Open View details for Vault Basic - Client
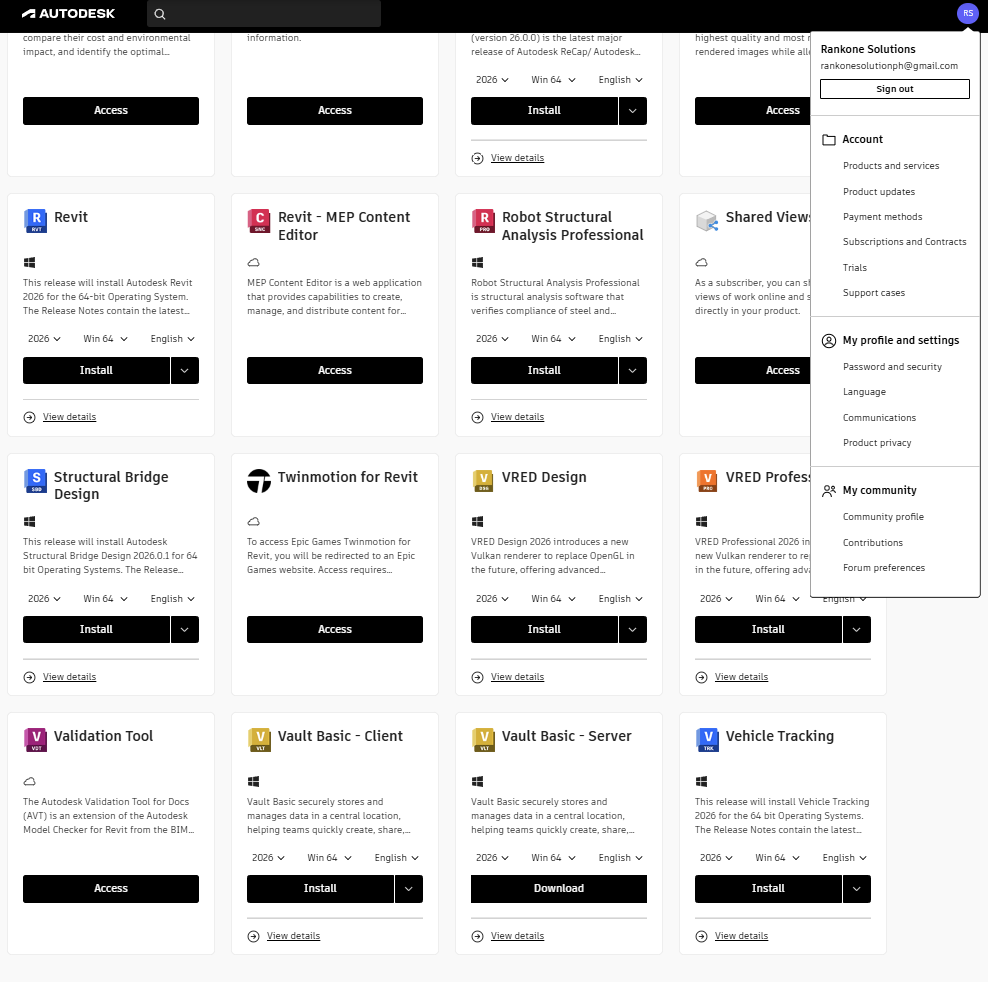The width and height of the screenshot is (988, 982). point(293,936)
